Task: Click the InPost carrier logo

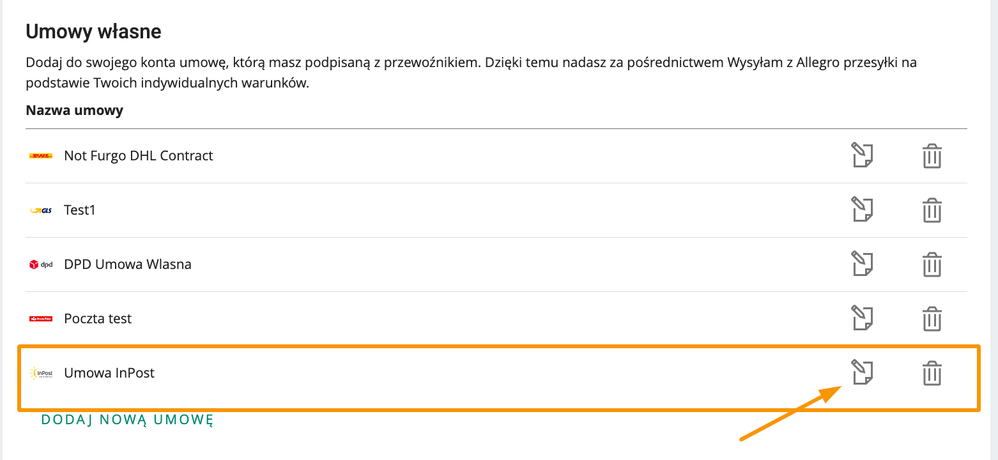Action: (x=41, y=373)
